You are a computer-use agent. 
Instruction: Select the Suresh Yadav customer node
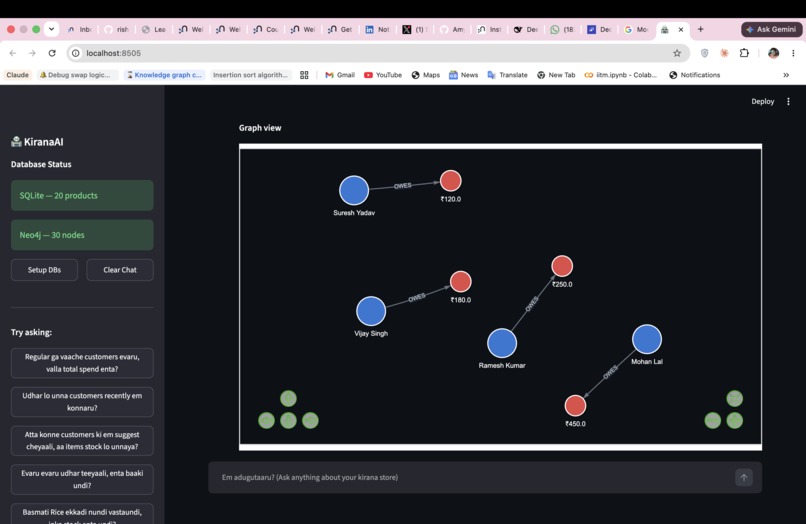pyautogui.click(x=354, y=190)
